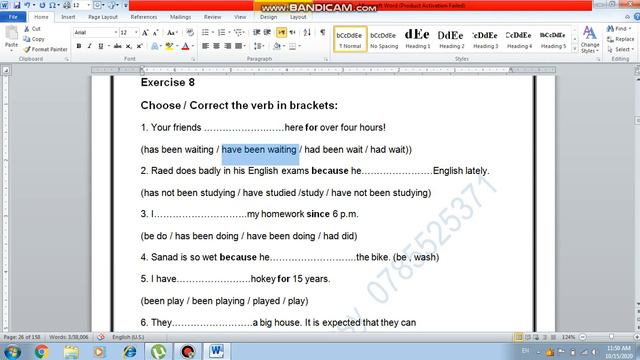The height and width of the screenshot is (360, 640).
Task: Open Google Chrome from the taskbar
Action: coord(42,351)
